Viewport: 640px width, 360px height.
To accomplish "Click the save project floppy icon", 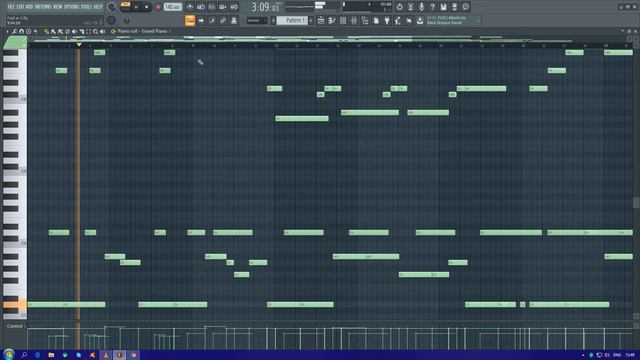I will pyautogui.click(x=443, y=7).
